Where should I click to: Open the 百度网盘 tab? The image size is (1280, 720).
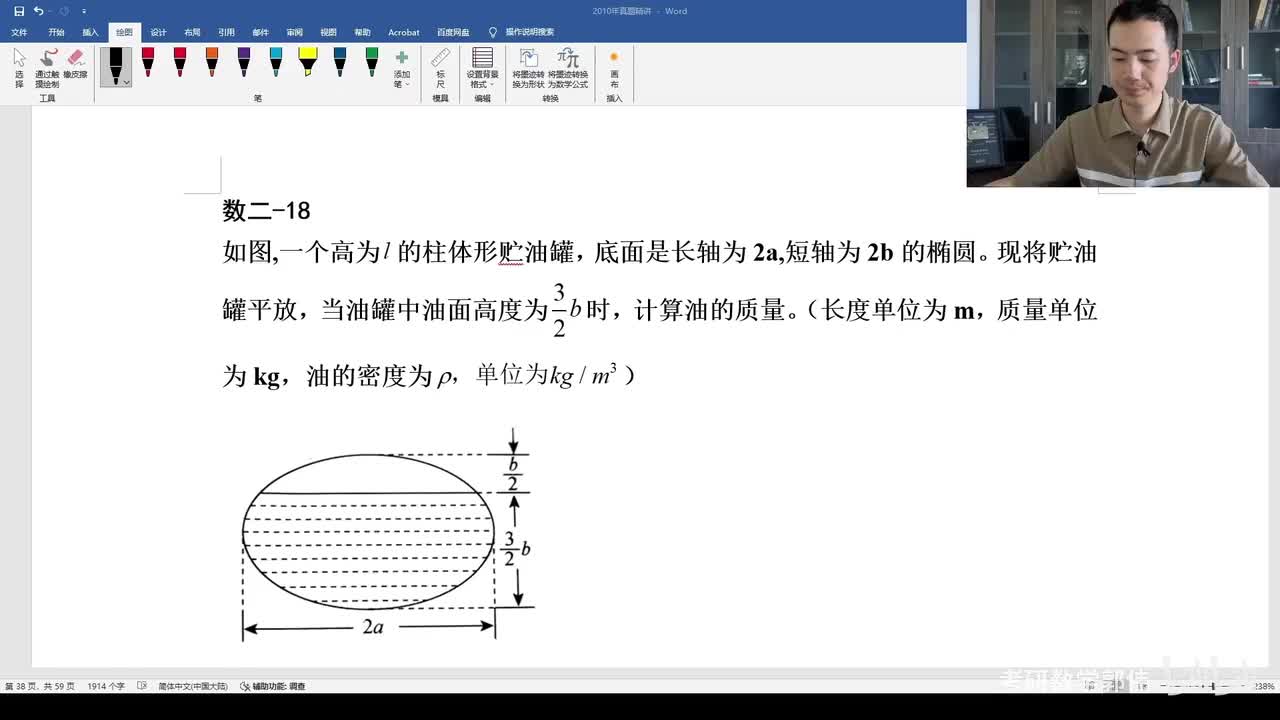(x=453, y=32)
